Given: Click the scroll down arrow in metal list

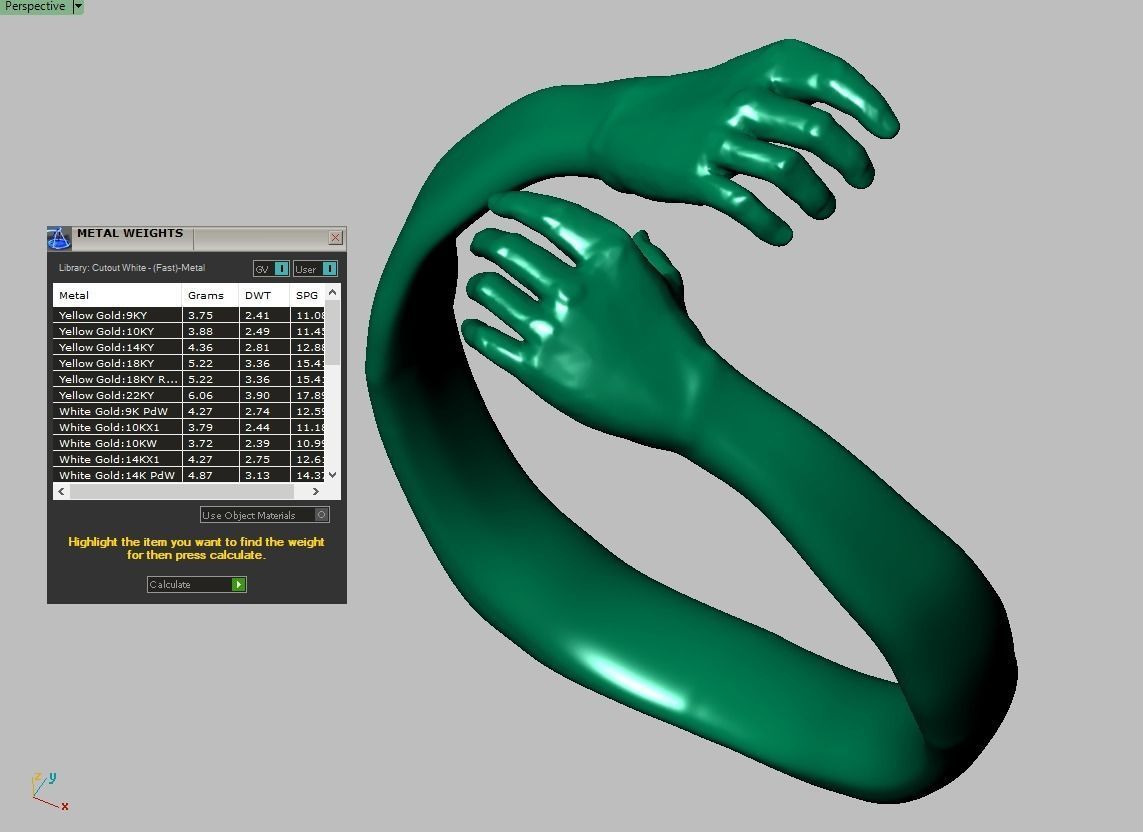Looking at the screenshot, I should (x=332, y=475).
